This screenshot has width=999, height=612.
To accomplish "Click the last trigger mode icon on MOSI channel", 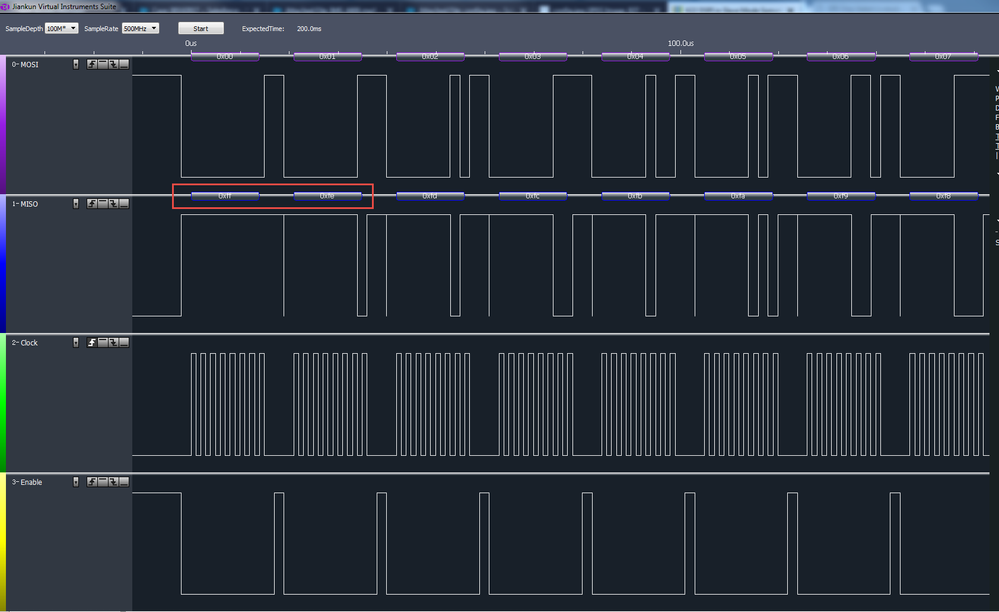I will [x=124, y=63].
